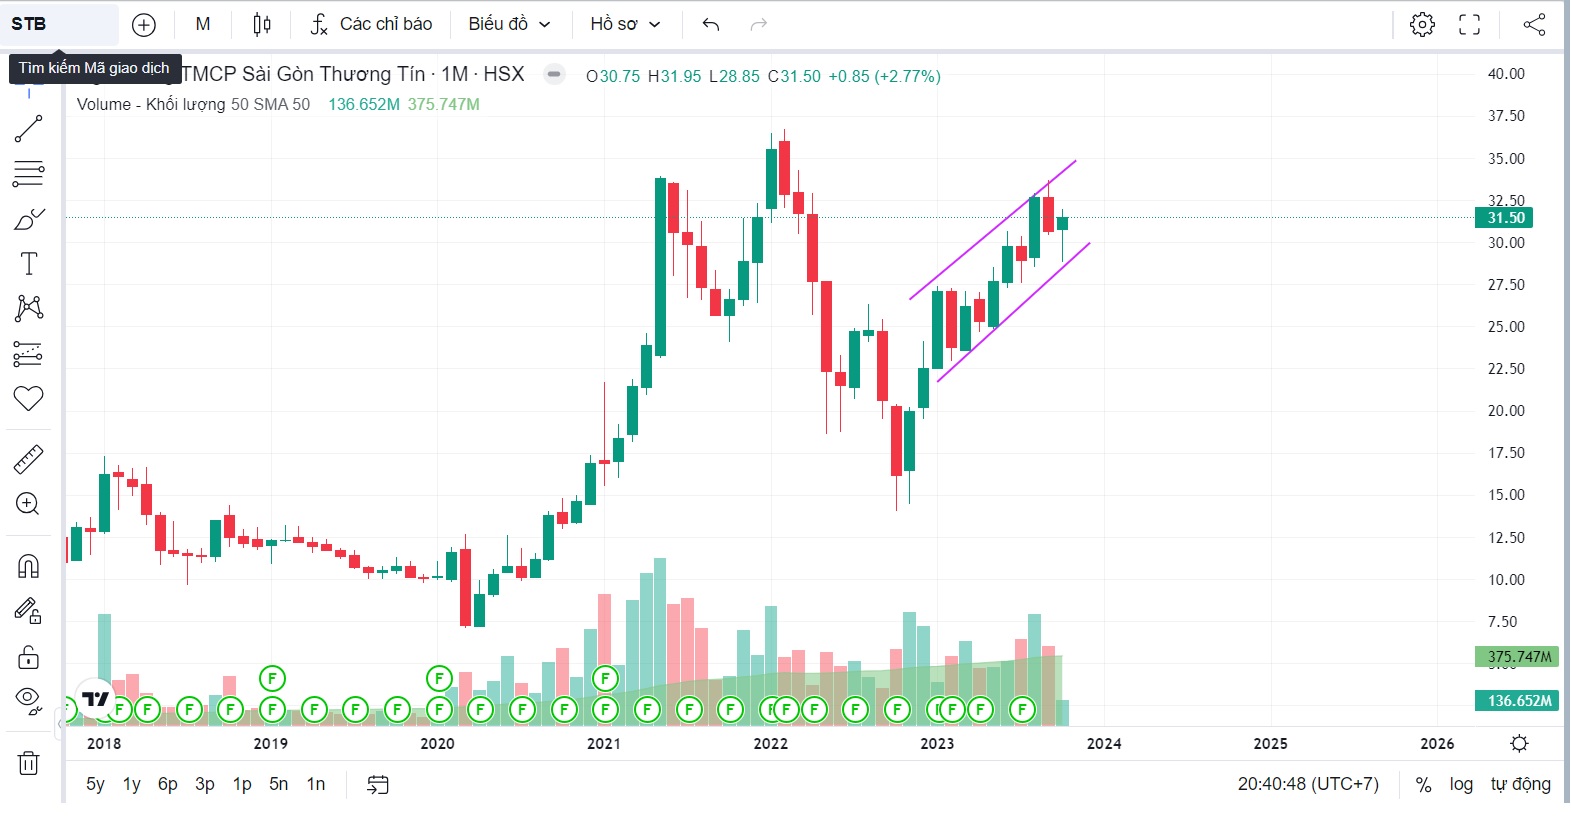Toggle stay in drawing mode
The width and height of the screenshot is (1571, 818).
pyautogui.click(x=28, y=611)
